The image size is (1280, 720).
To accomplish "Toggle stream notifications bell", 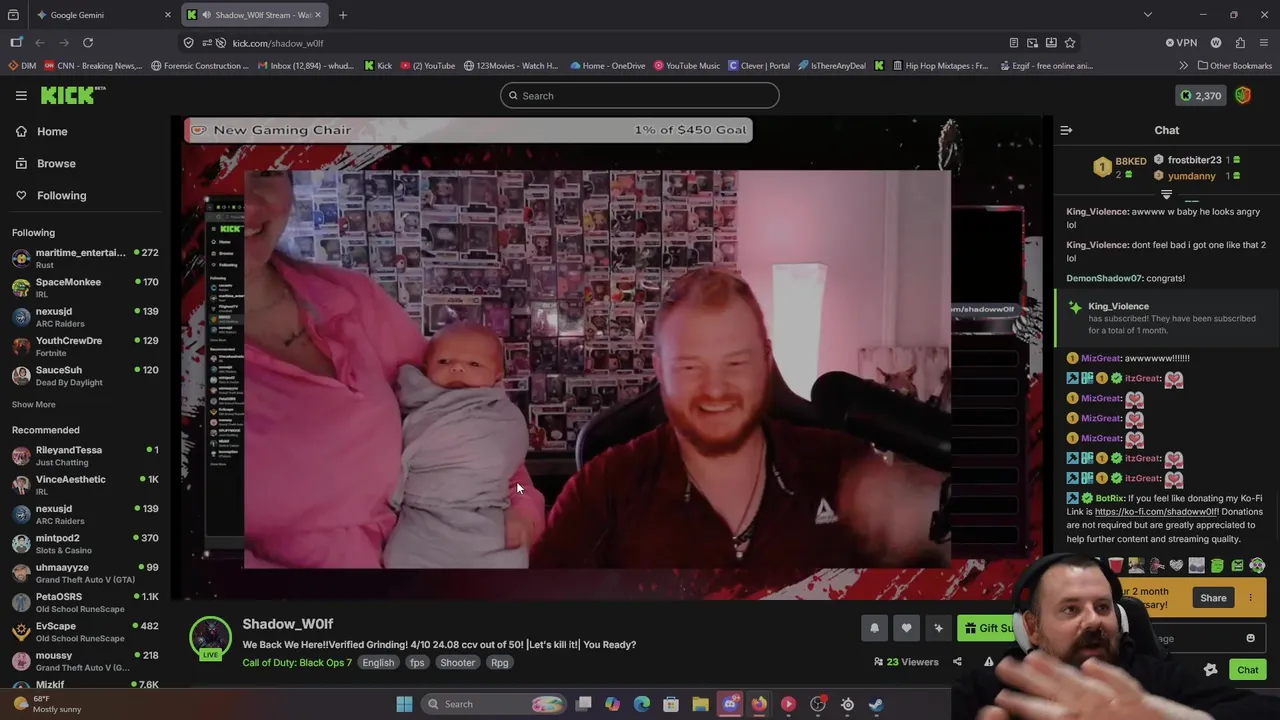I will (x=874, y=628).
